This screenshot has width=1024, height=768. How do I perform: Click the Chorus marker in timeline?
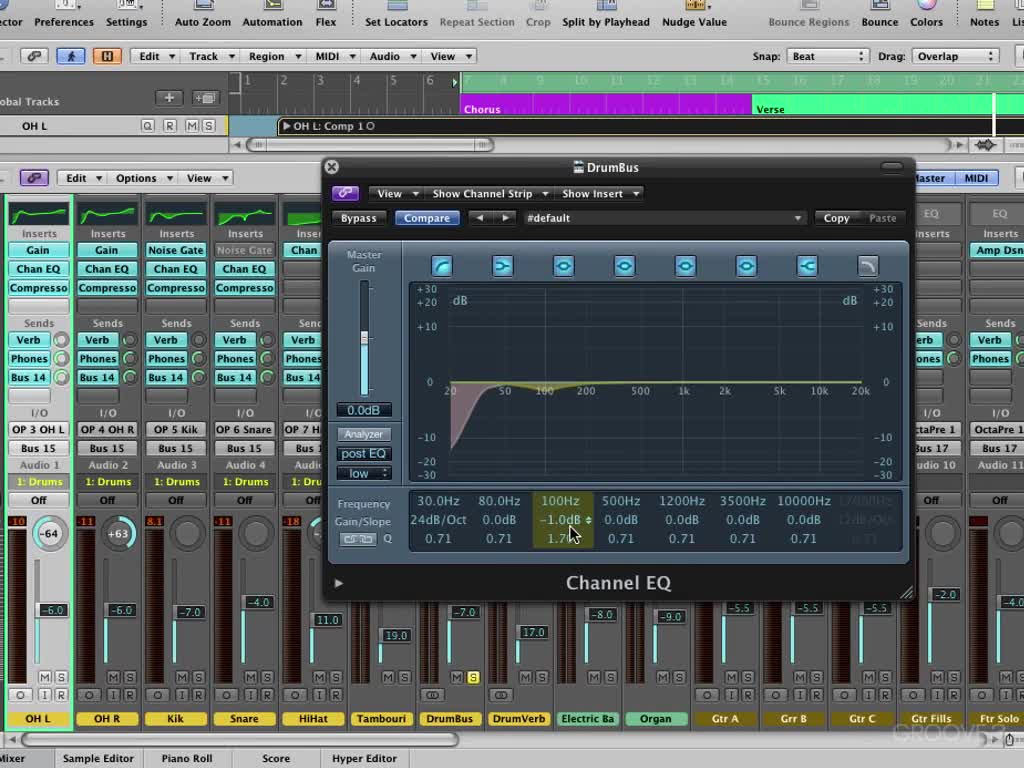pos(606,105)
